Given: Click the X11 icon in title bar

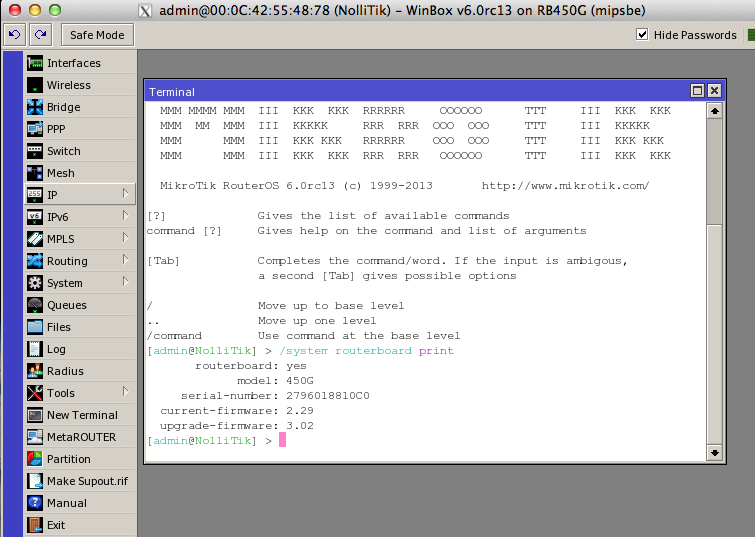Looking at the screenshot, I should coord(145,11).
